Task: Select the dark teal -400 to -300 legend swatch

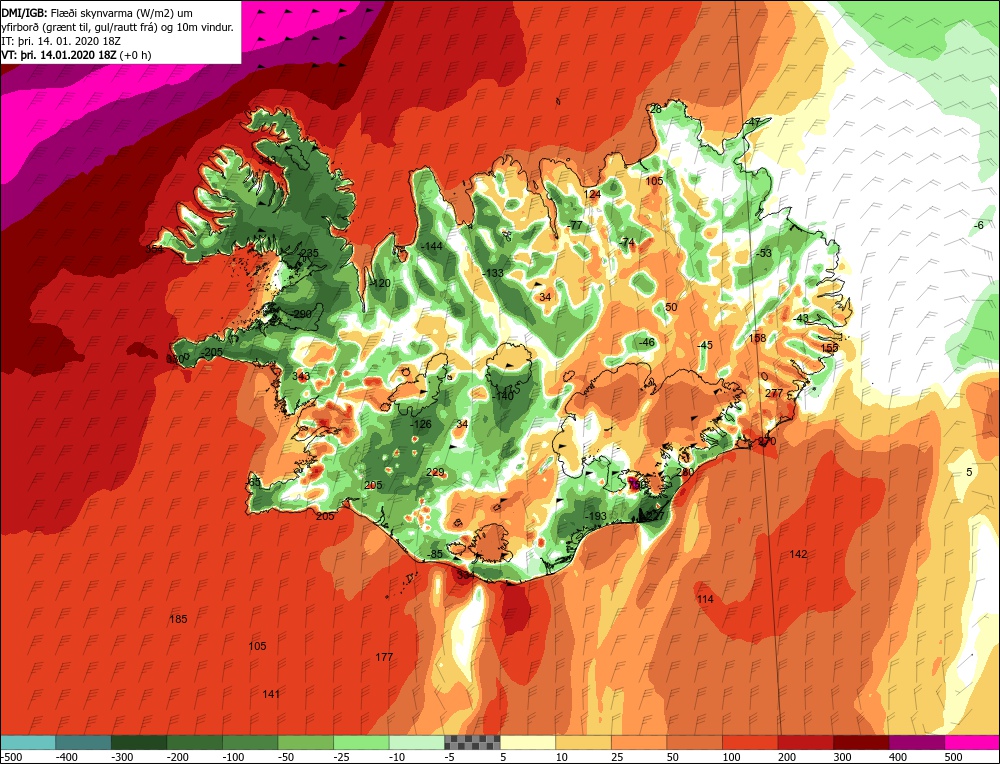Action: 83,742
